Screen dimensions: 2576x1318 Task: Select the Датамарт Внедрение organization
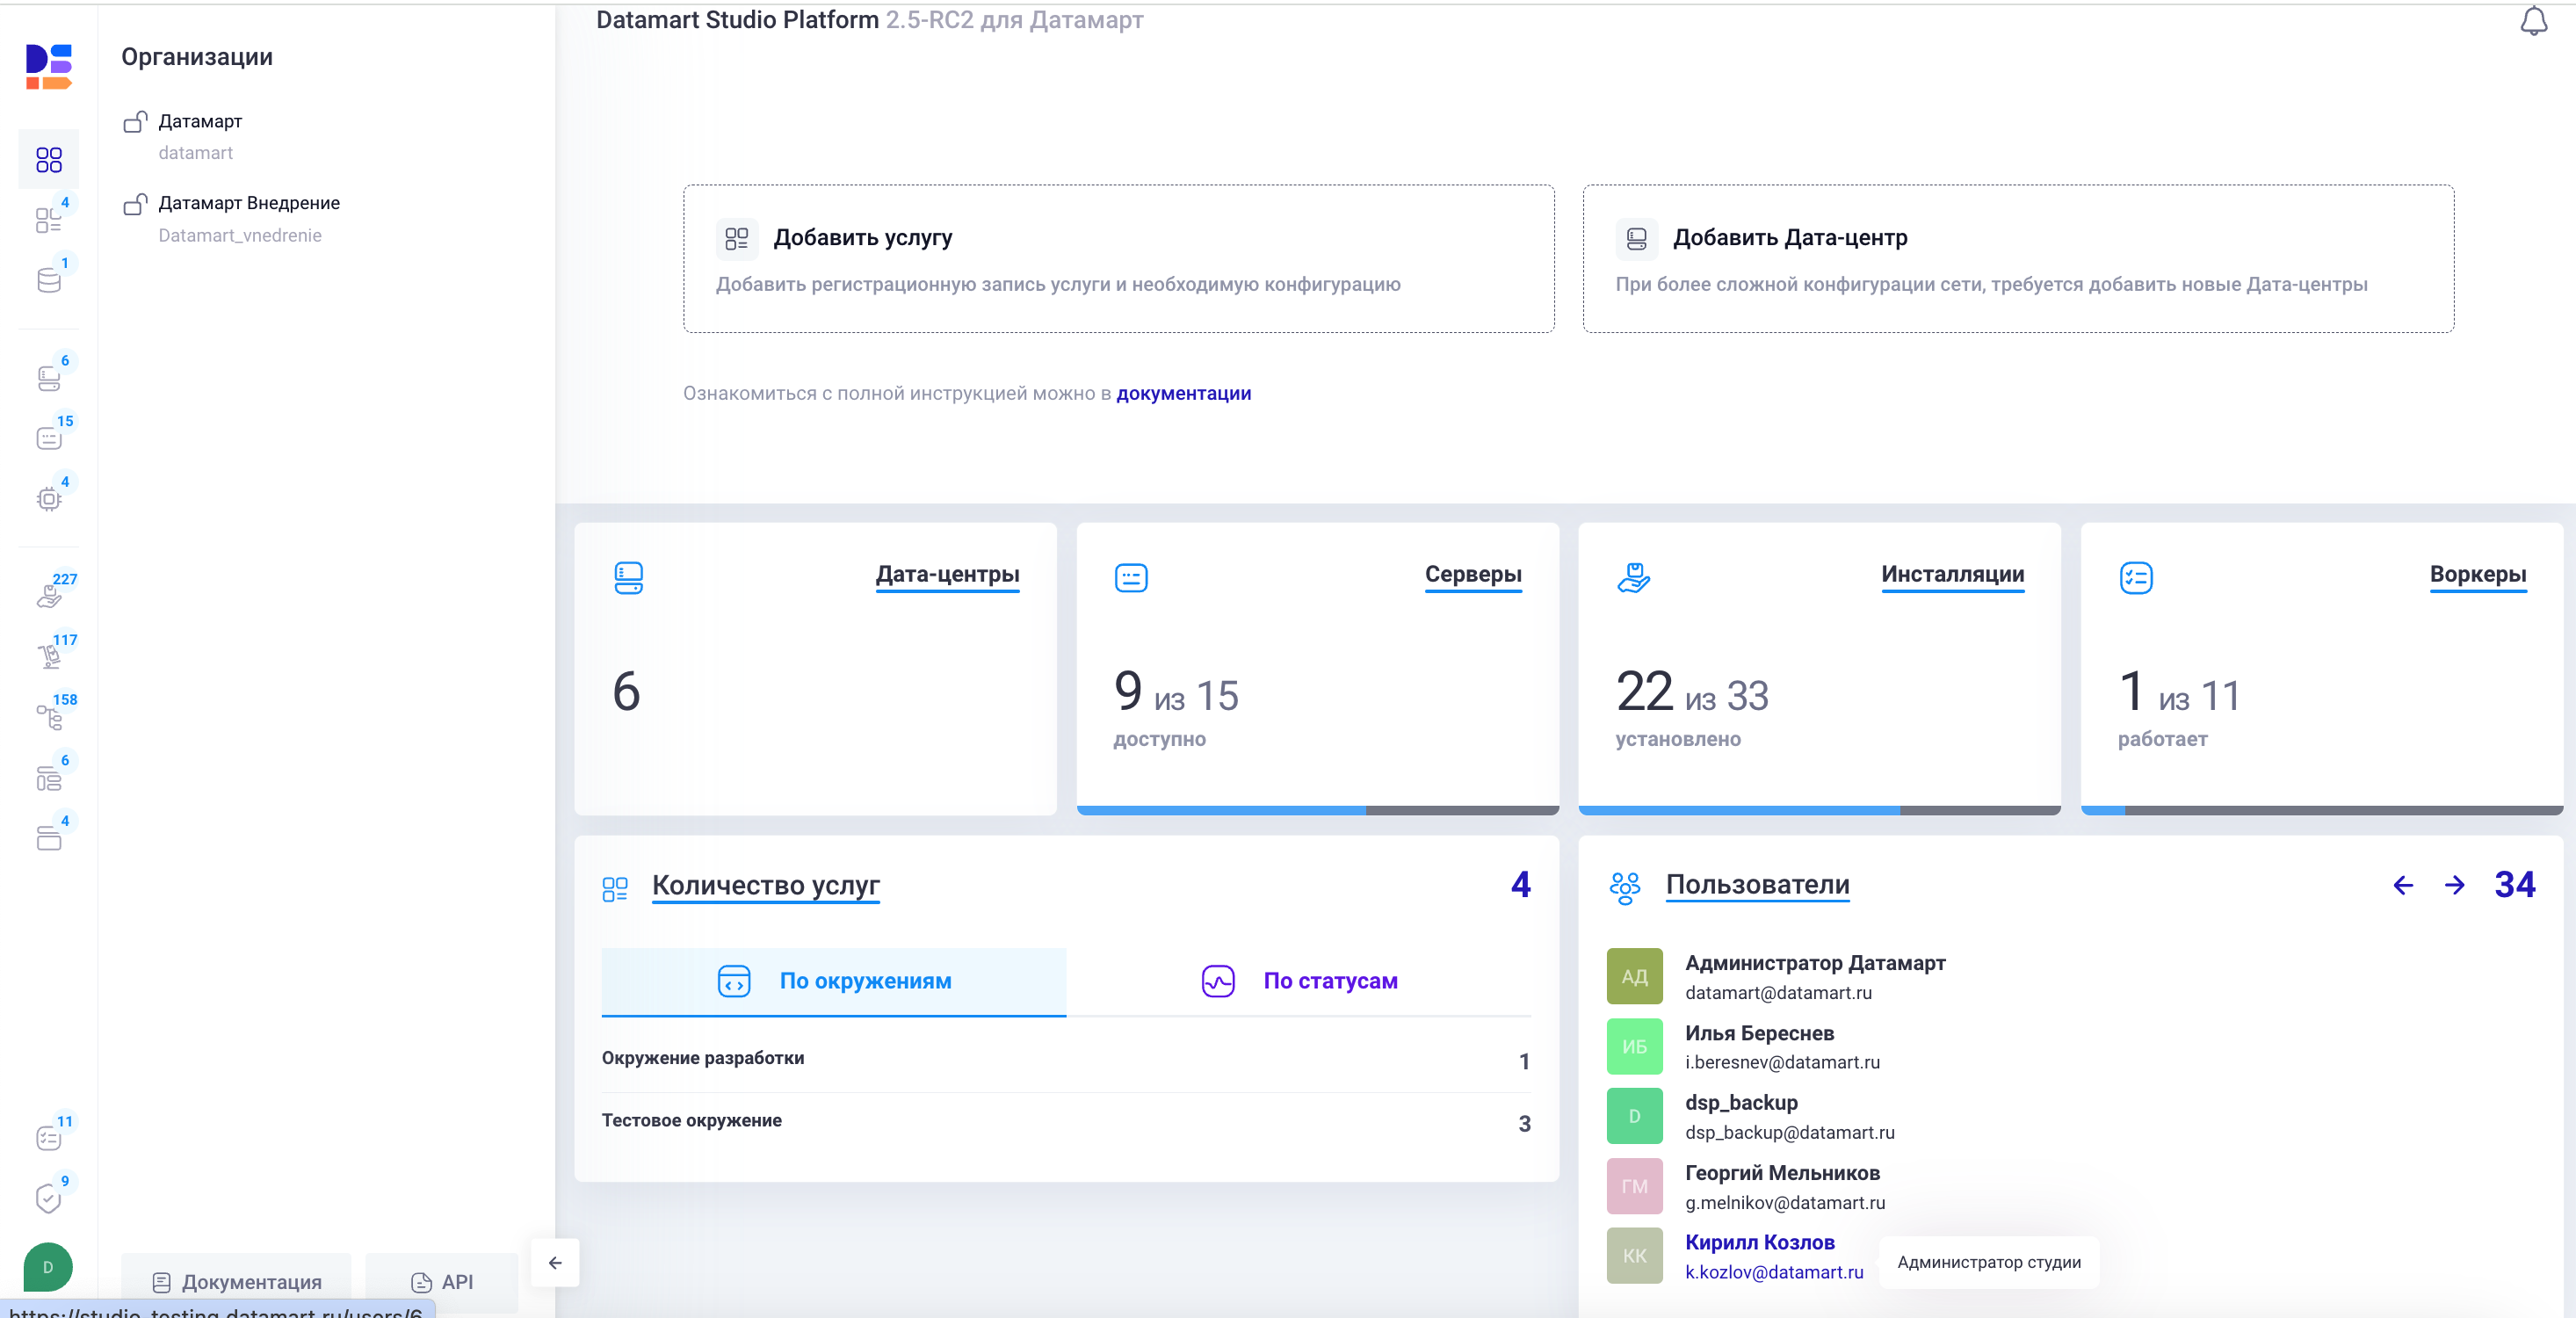(249, 203)
